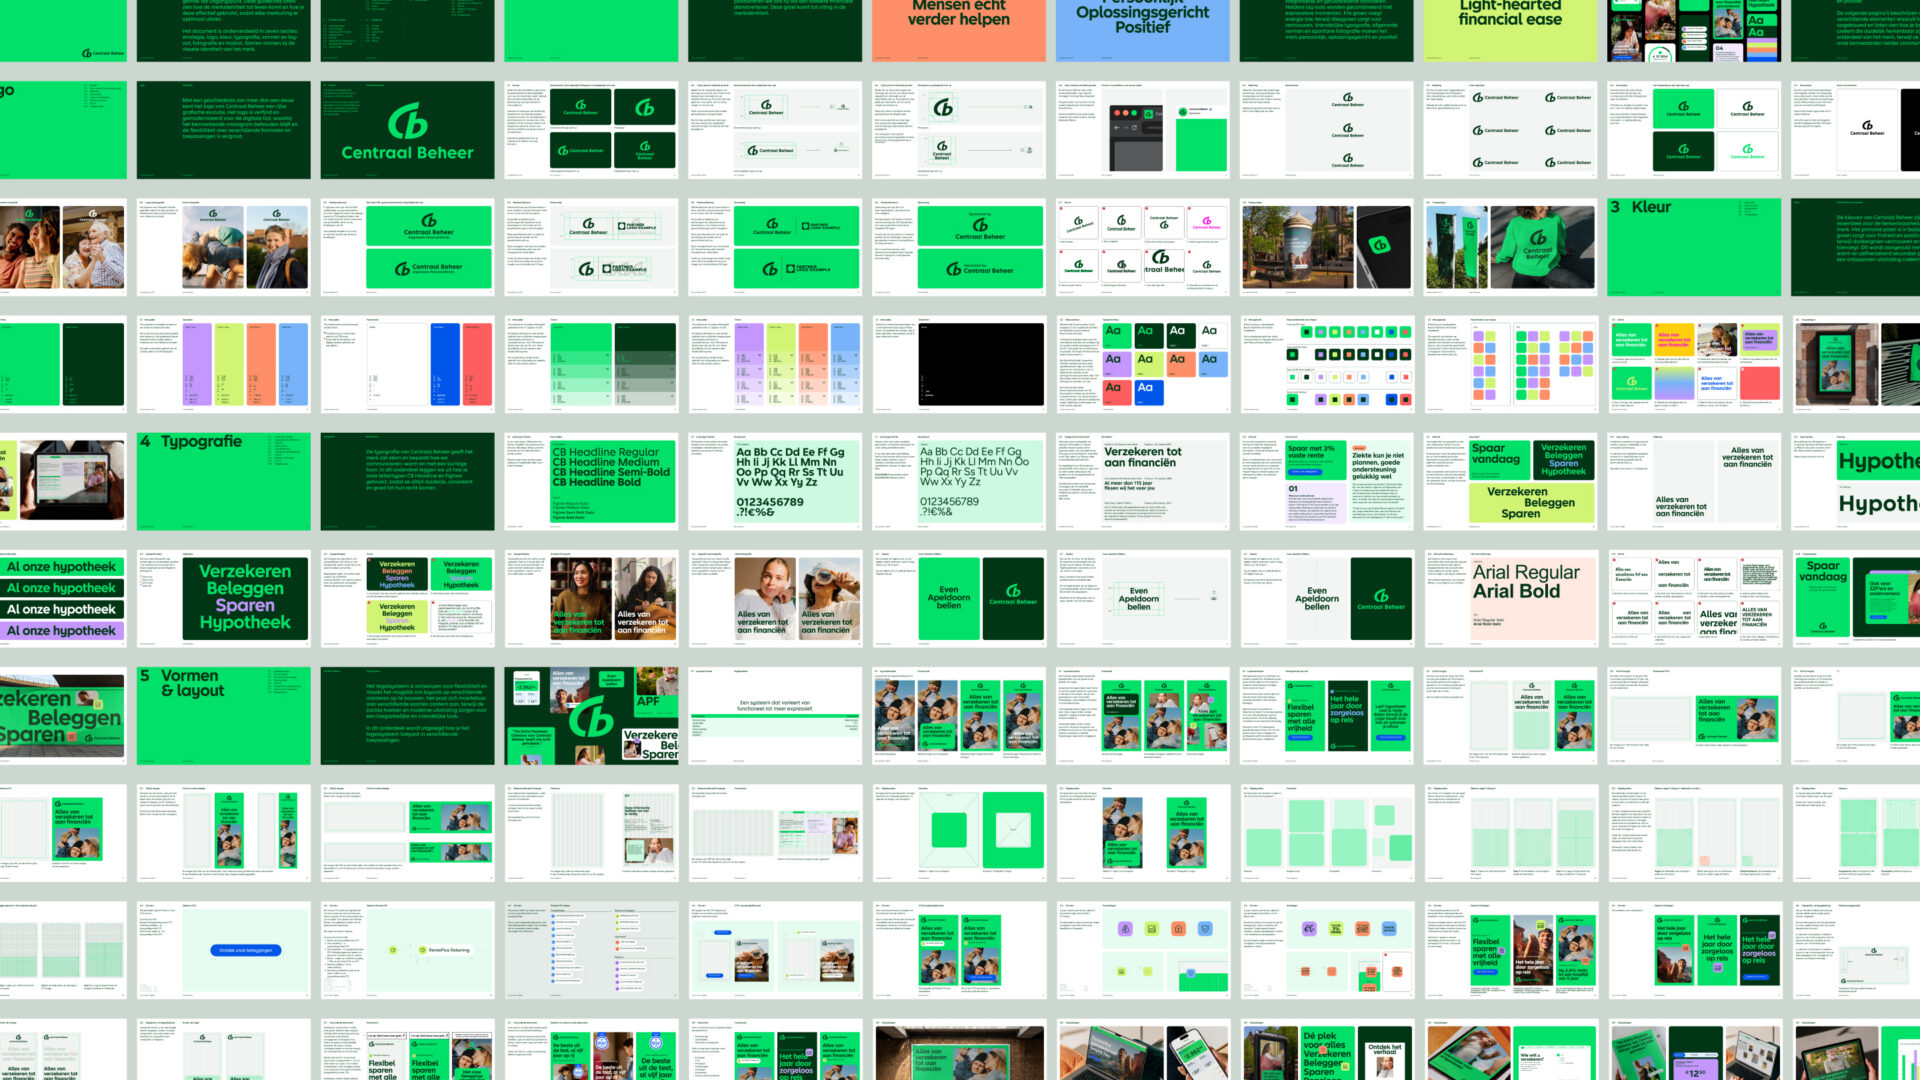Viewport: 1920px width, 1080px height.
Task: Open the dark green slide with large Centraal Beheer logo
Action: [x=407, y=130]
